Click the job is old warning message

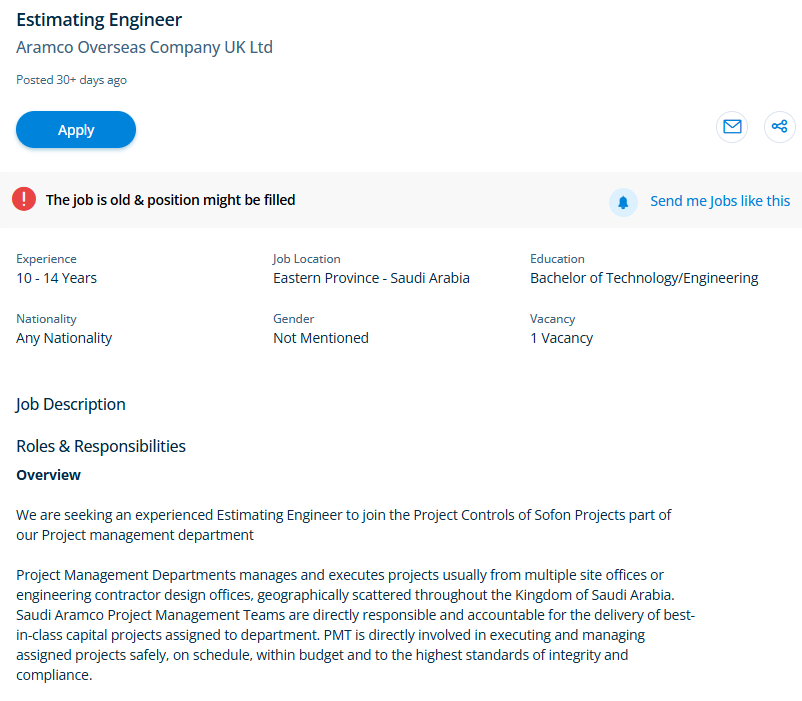click(x=170, y=200)
